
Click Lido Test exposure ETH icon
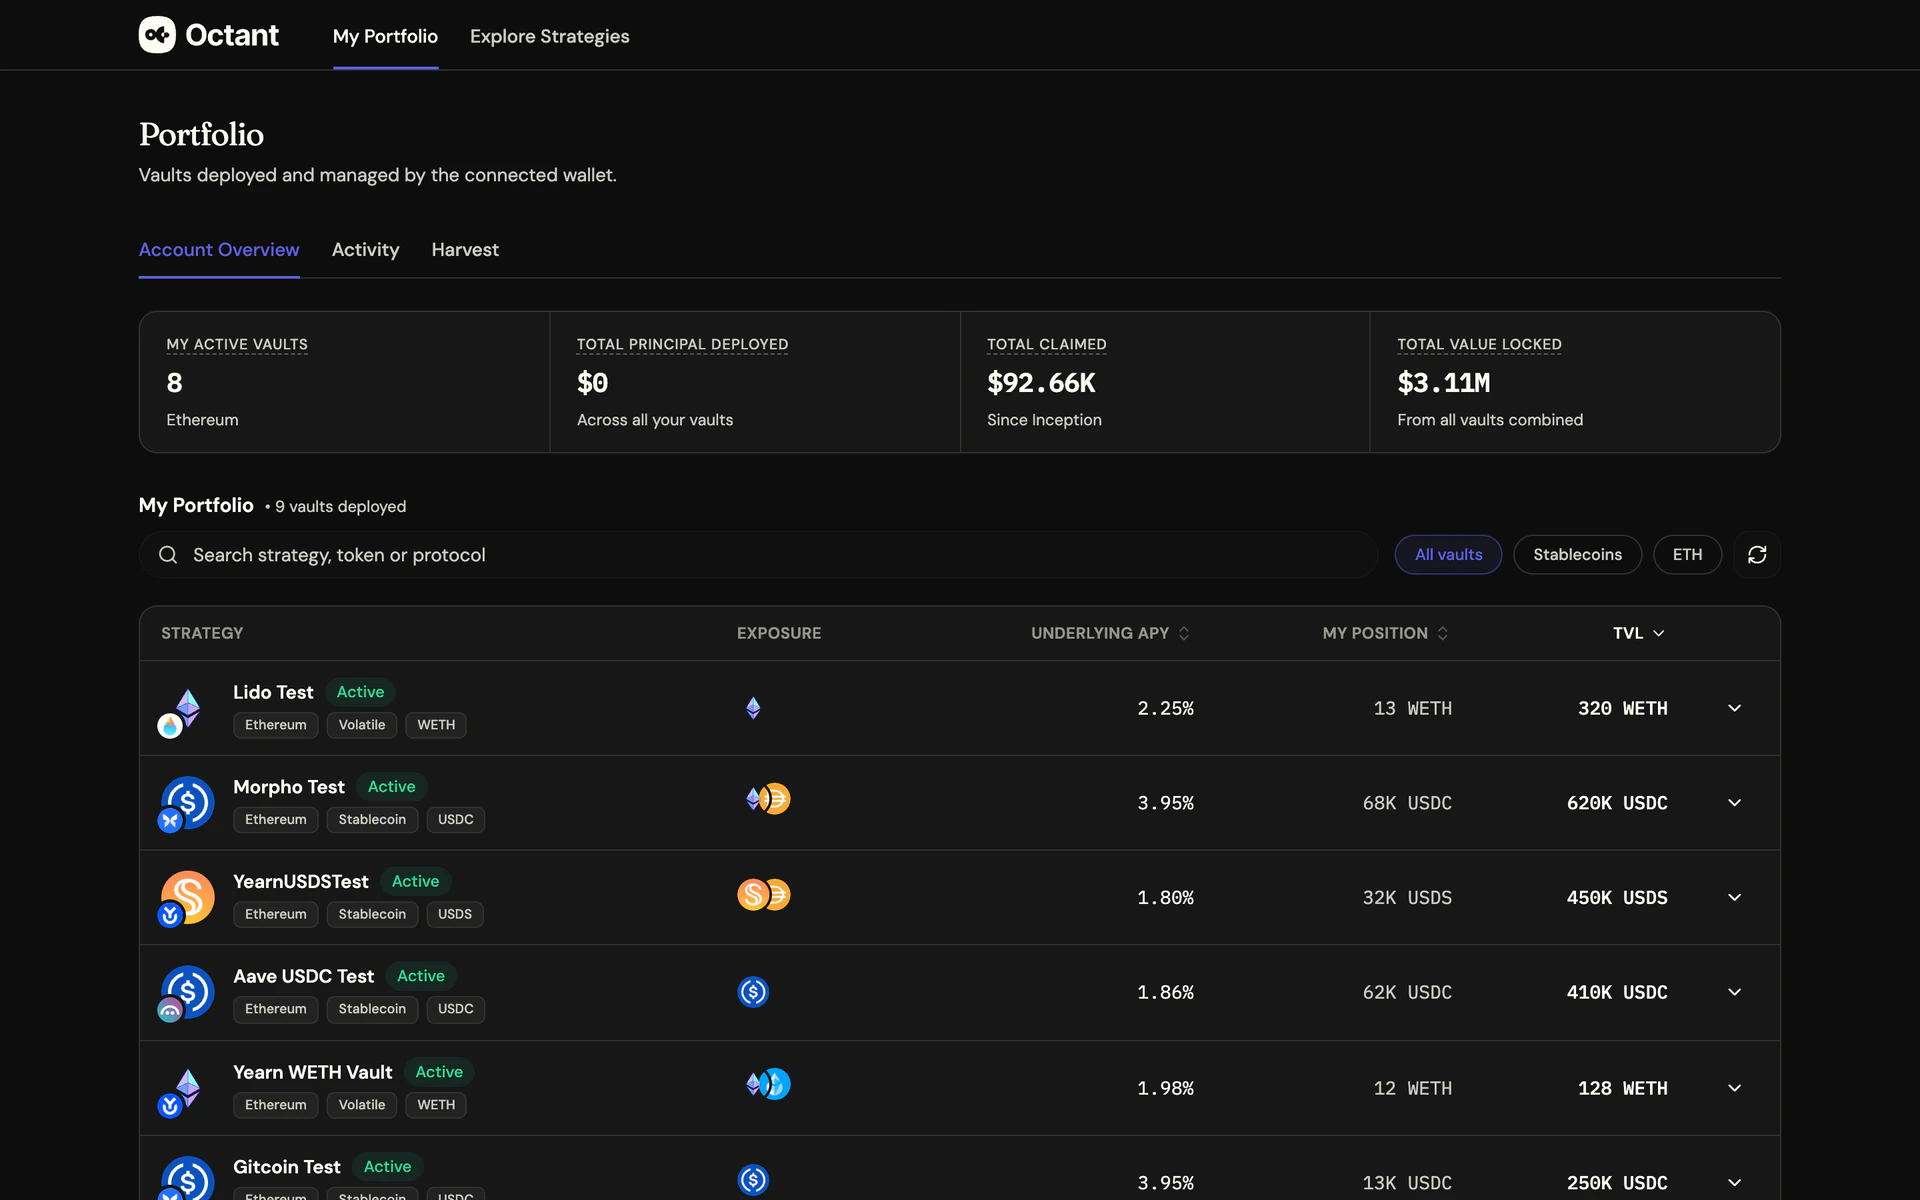[x=753, y=708]
